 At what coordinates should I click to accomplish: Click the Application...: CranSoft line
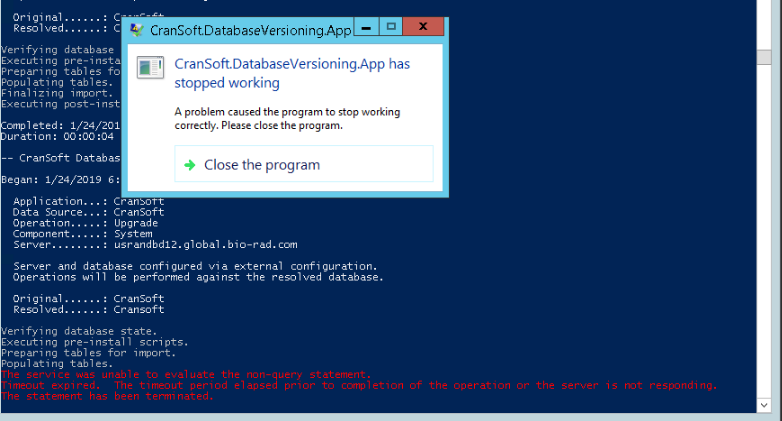click(88, 202)
